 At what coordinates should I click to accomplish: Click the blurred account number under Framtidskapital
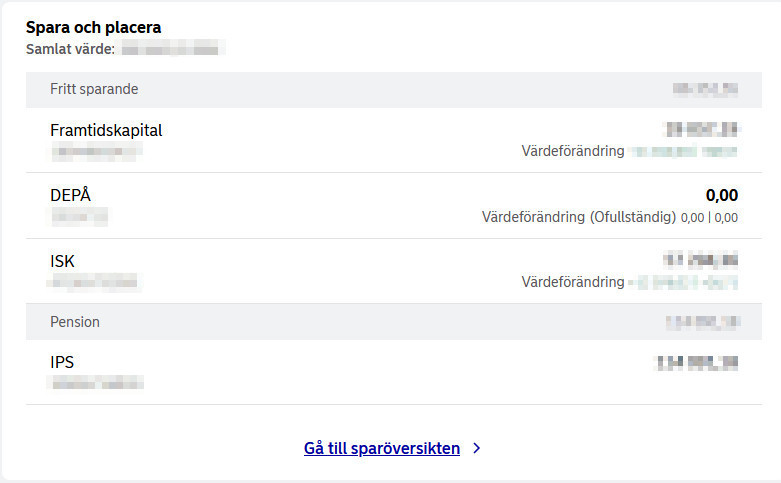tap(96, 151)
